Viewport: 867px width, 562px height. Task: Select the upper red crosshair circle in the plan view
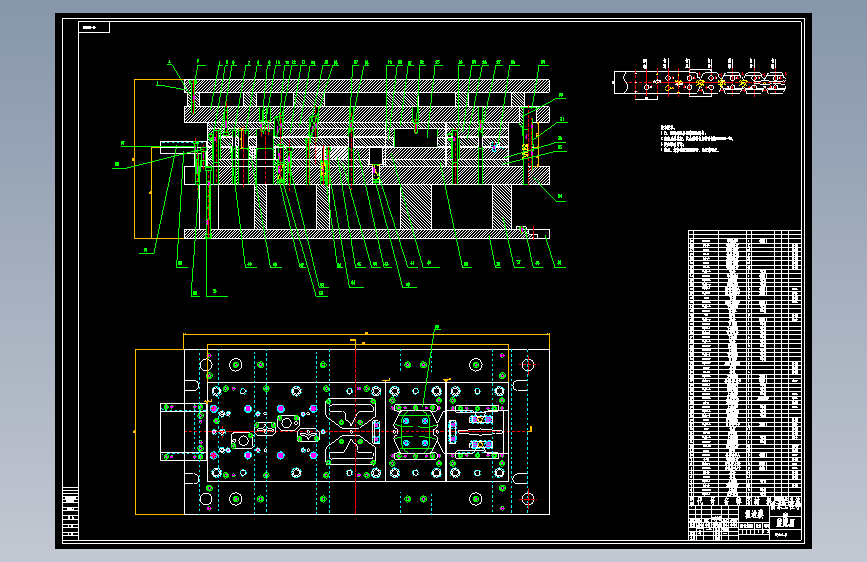[528, 365]
